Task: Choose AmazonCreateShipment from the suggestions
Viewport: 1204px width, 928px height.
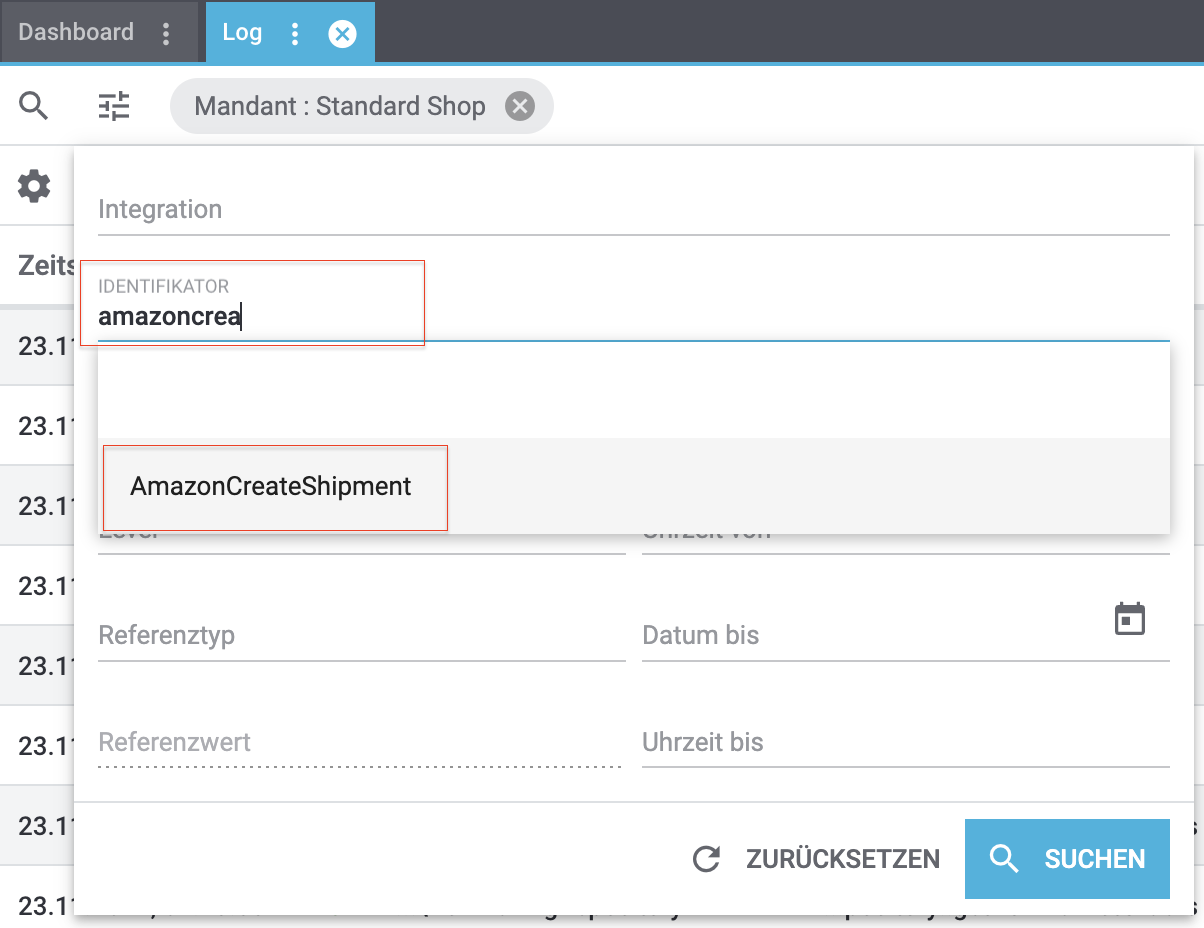Action: (271, 487)
